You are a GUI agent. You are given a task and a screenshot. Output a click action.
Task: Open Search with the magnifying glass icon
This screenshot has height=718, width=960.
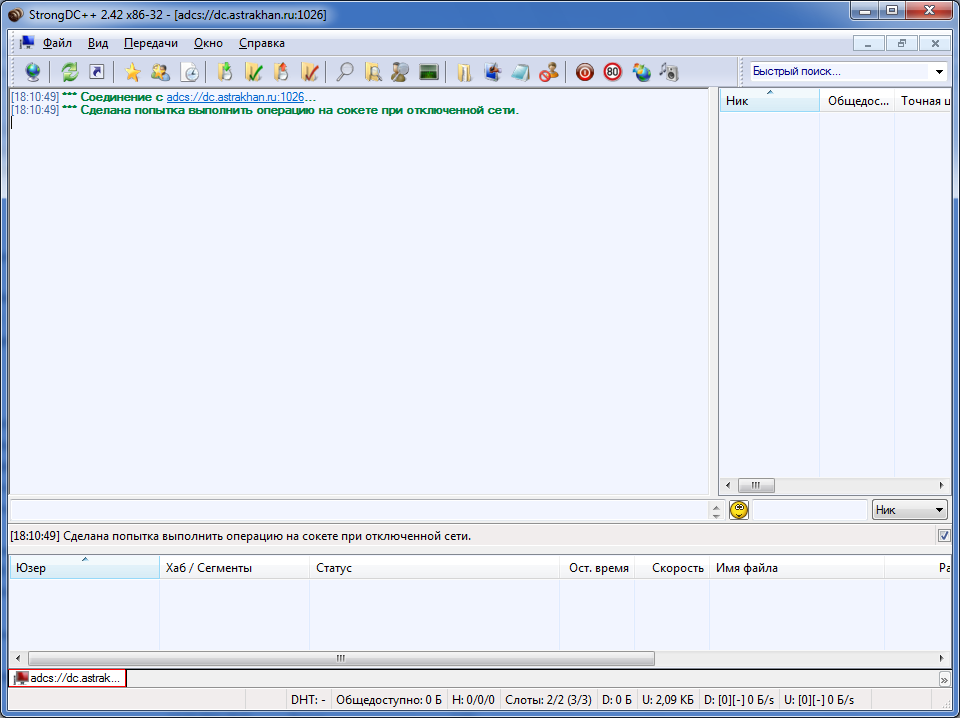[x=345, y=72]
